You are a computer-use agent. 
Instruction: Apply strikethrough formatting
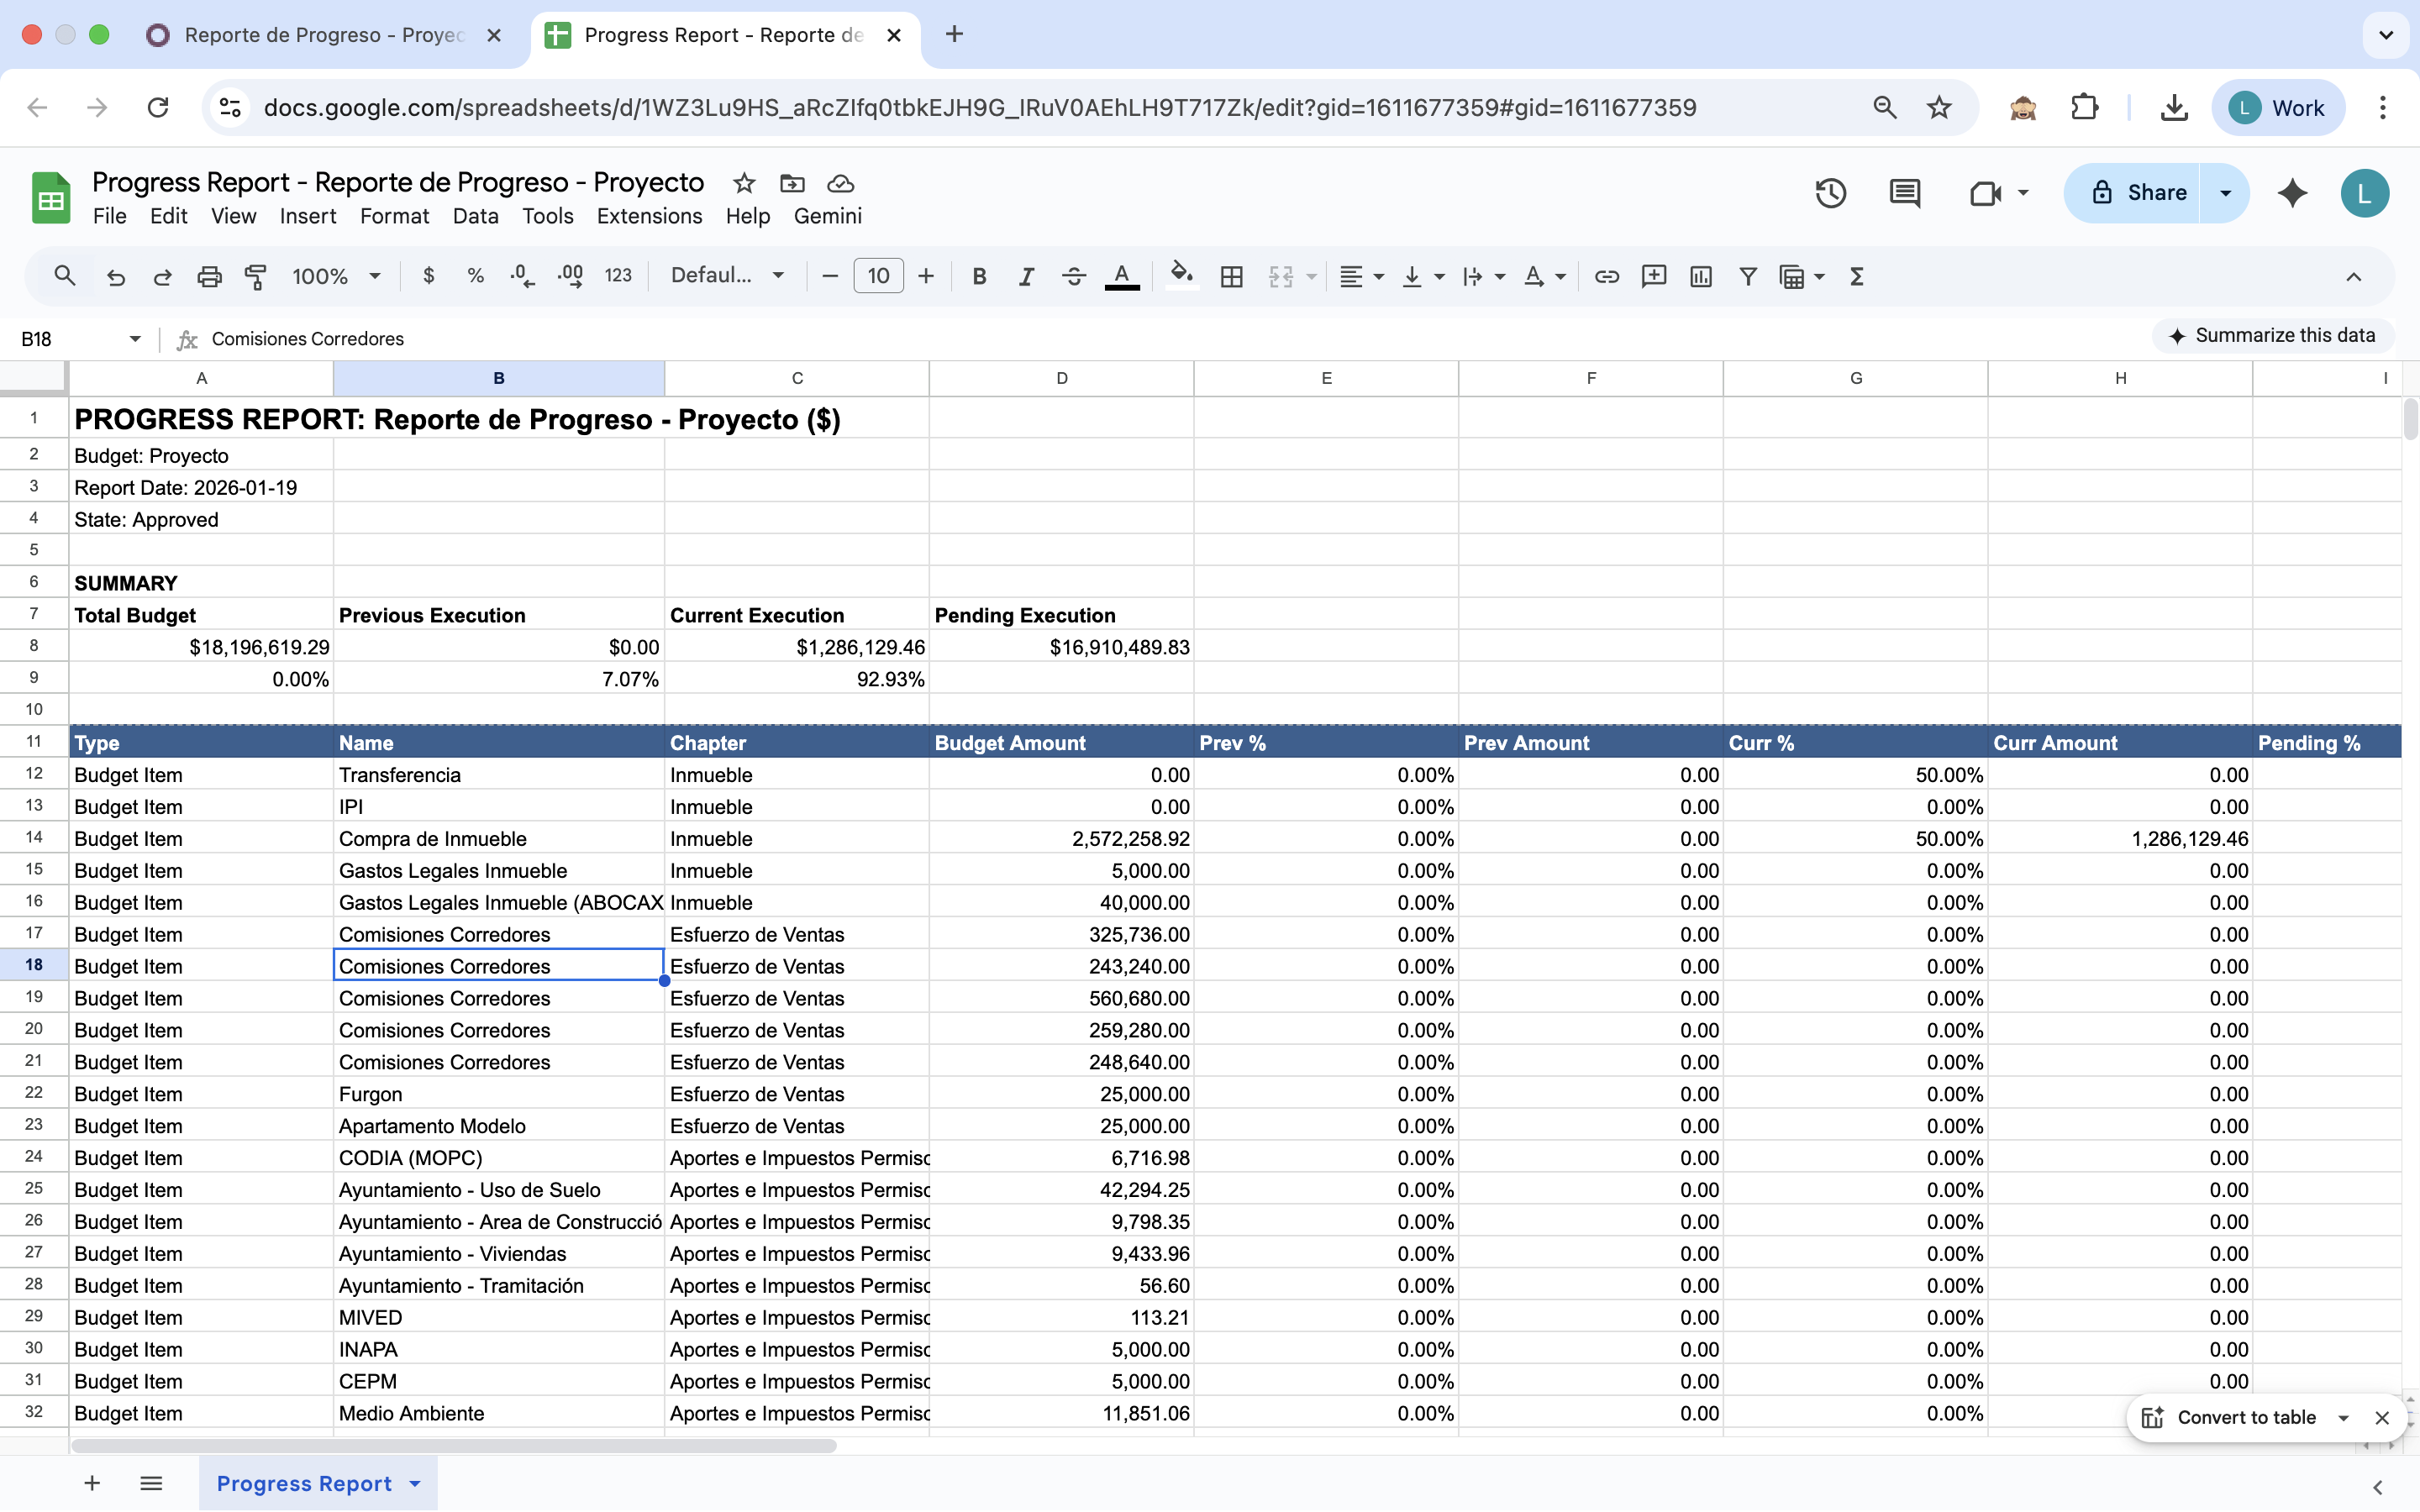tap(1073, 277)
